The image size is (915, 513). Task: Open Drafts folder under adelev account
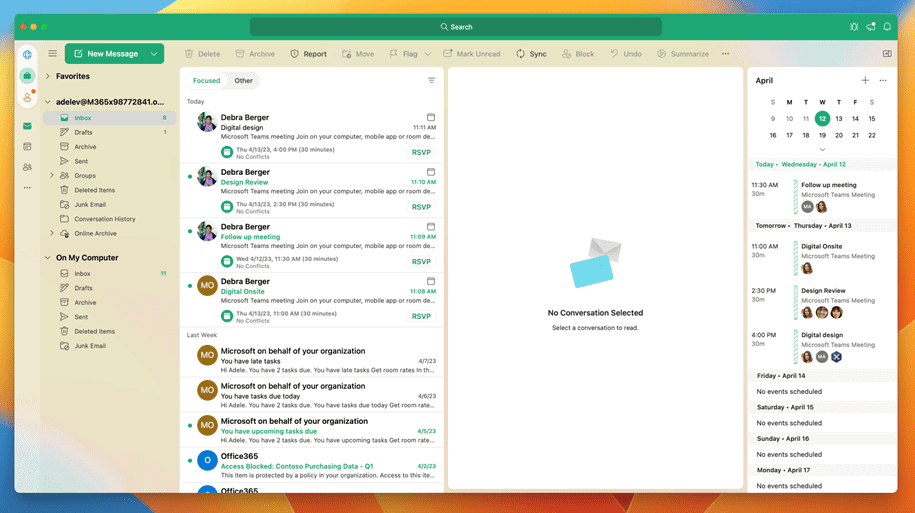[110, 132]
